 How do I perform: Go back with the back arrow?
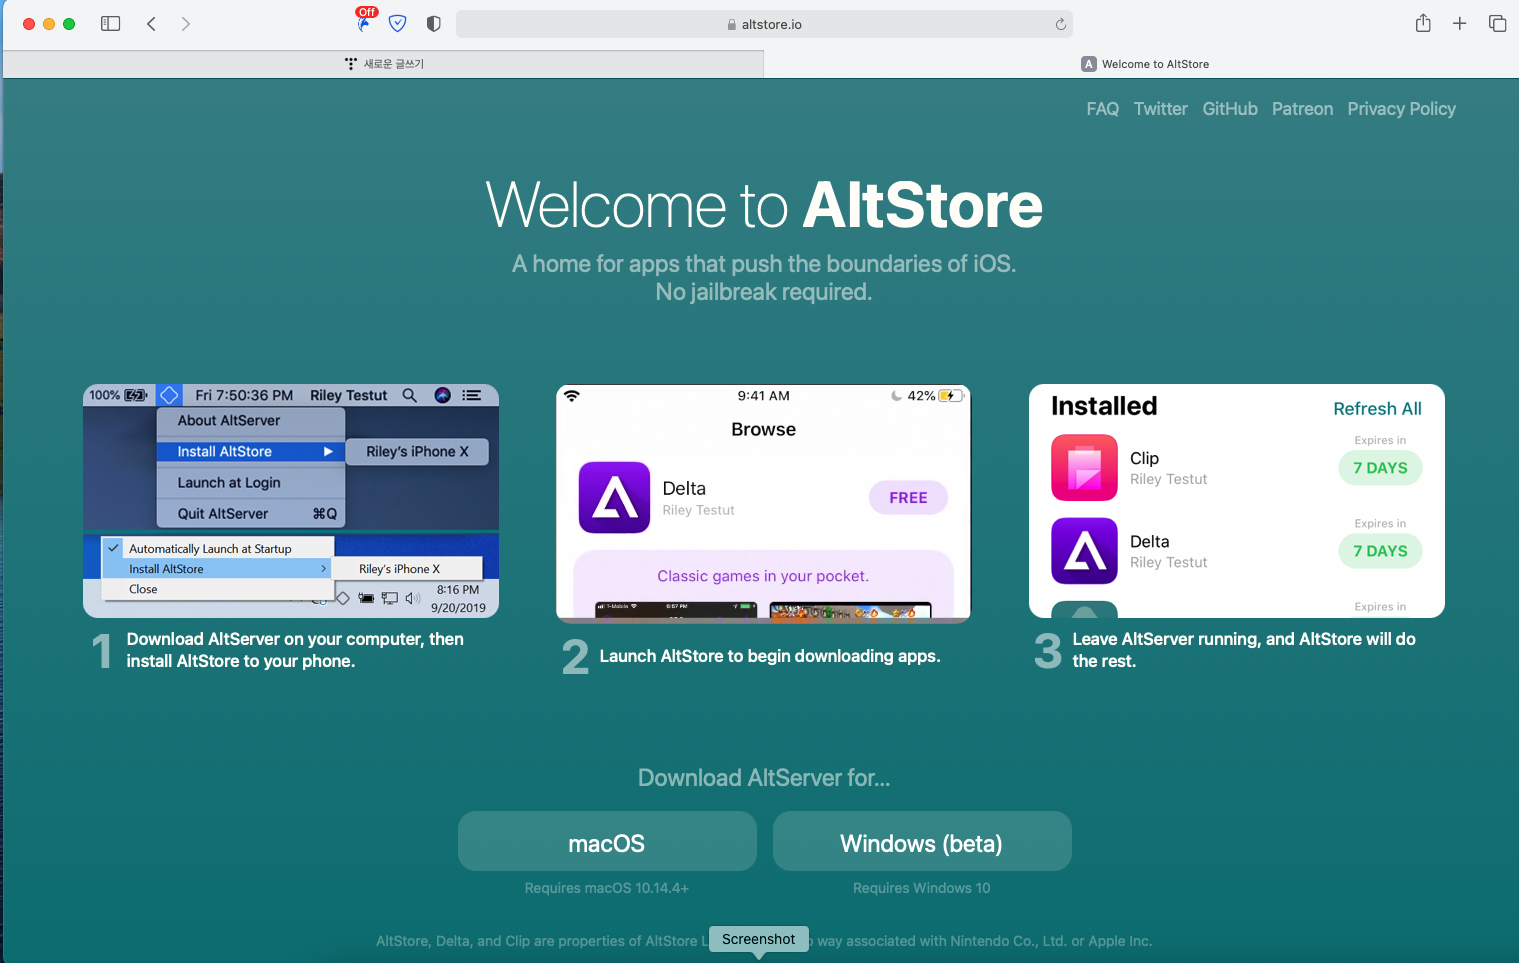click(151, 24)
